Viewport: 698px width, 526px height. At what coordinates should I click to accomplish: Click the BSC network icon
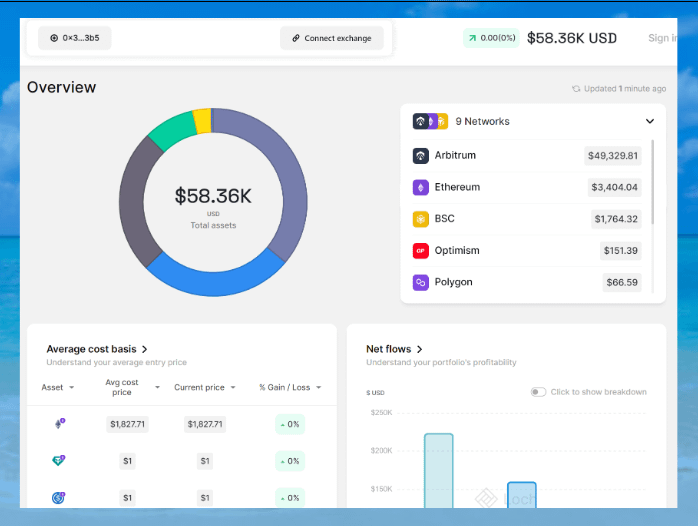point(421,219)
